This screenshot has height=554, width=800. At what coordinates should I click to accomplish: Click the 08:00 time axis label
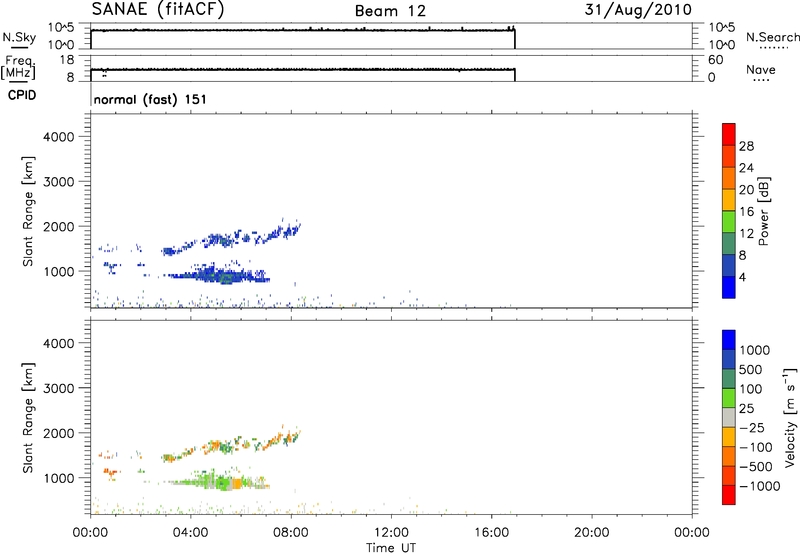point(291,533)
